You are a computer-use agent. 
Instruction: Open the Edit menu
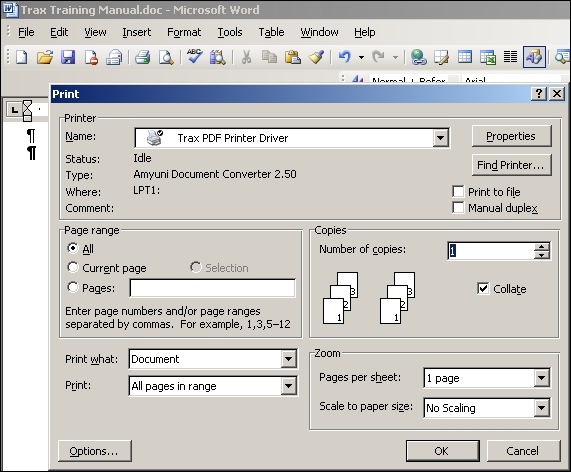(59, 32)
